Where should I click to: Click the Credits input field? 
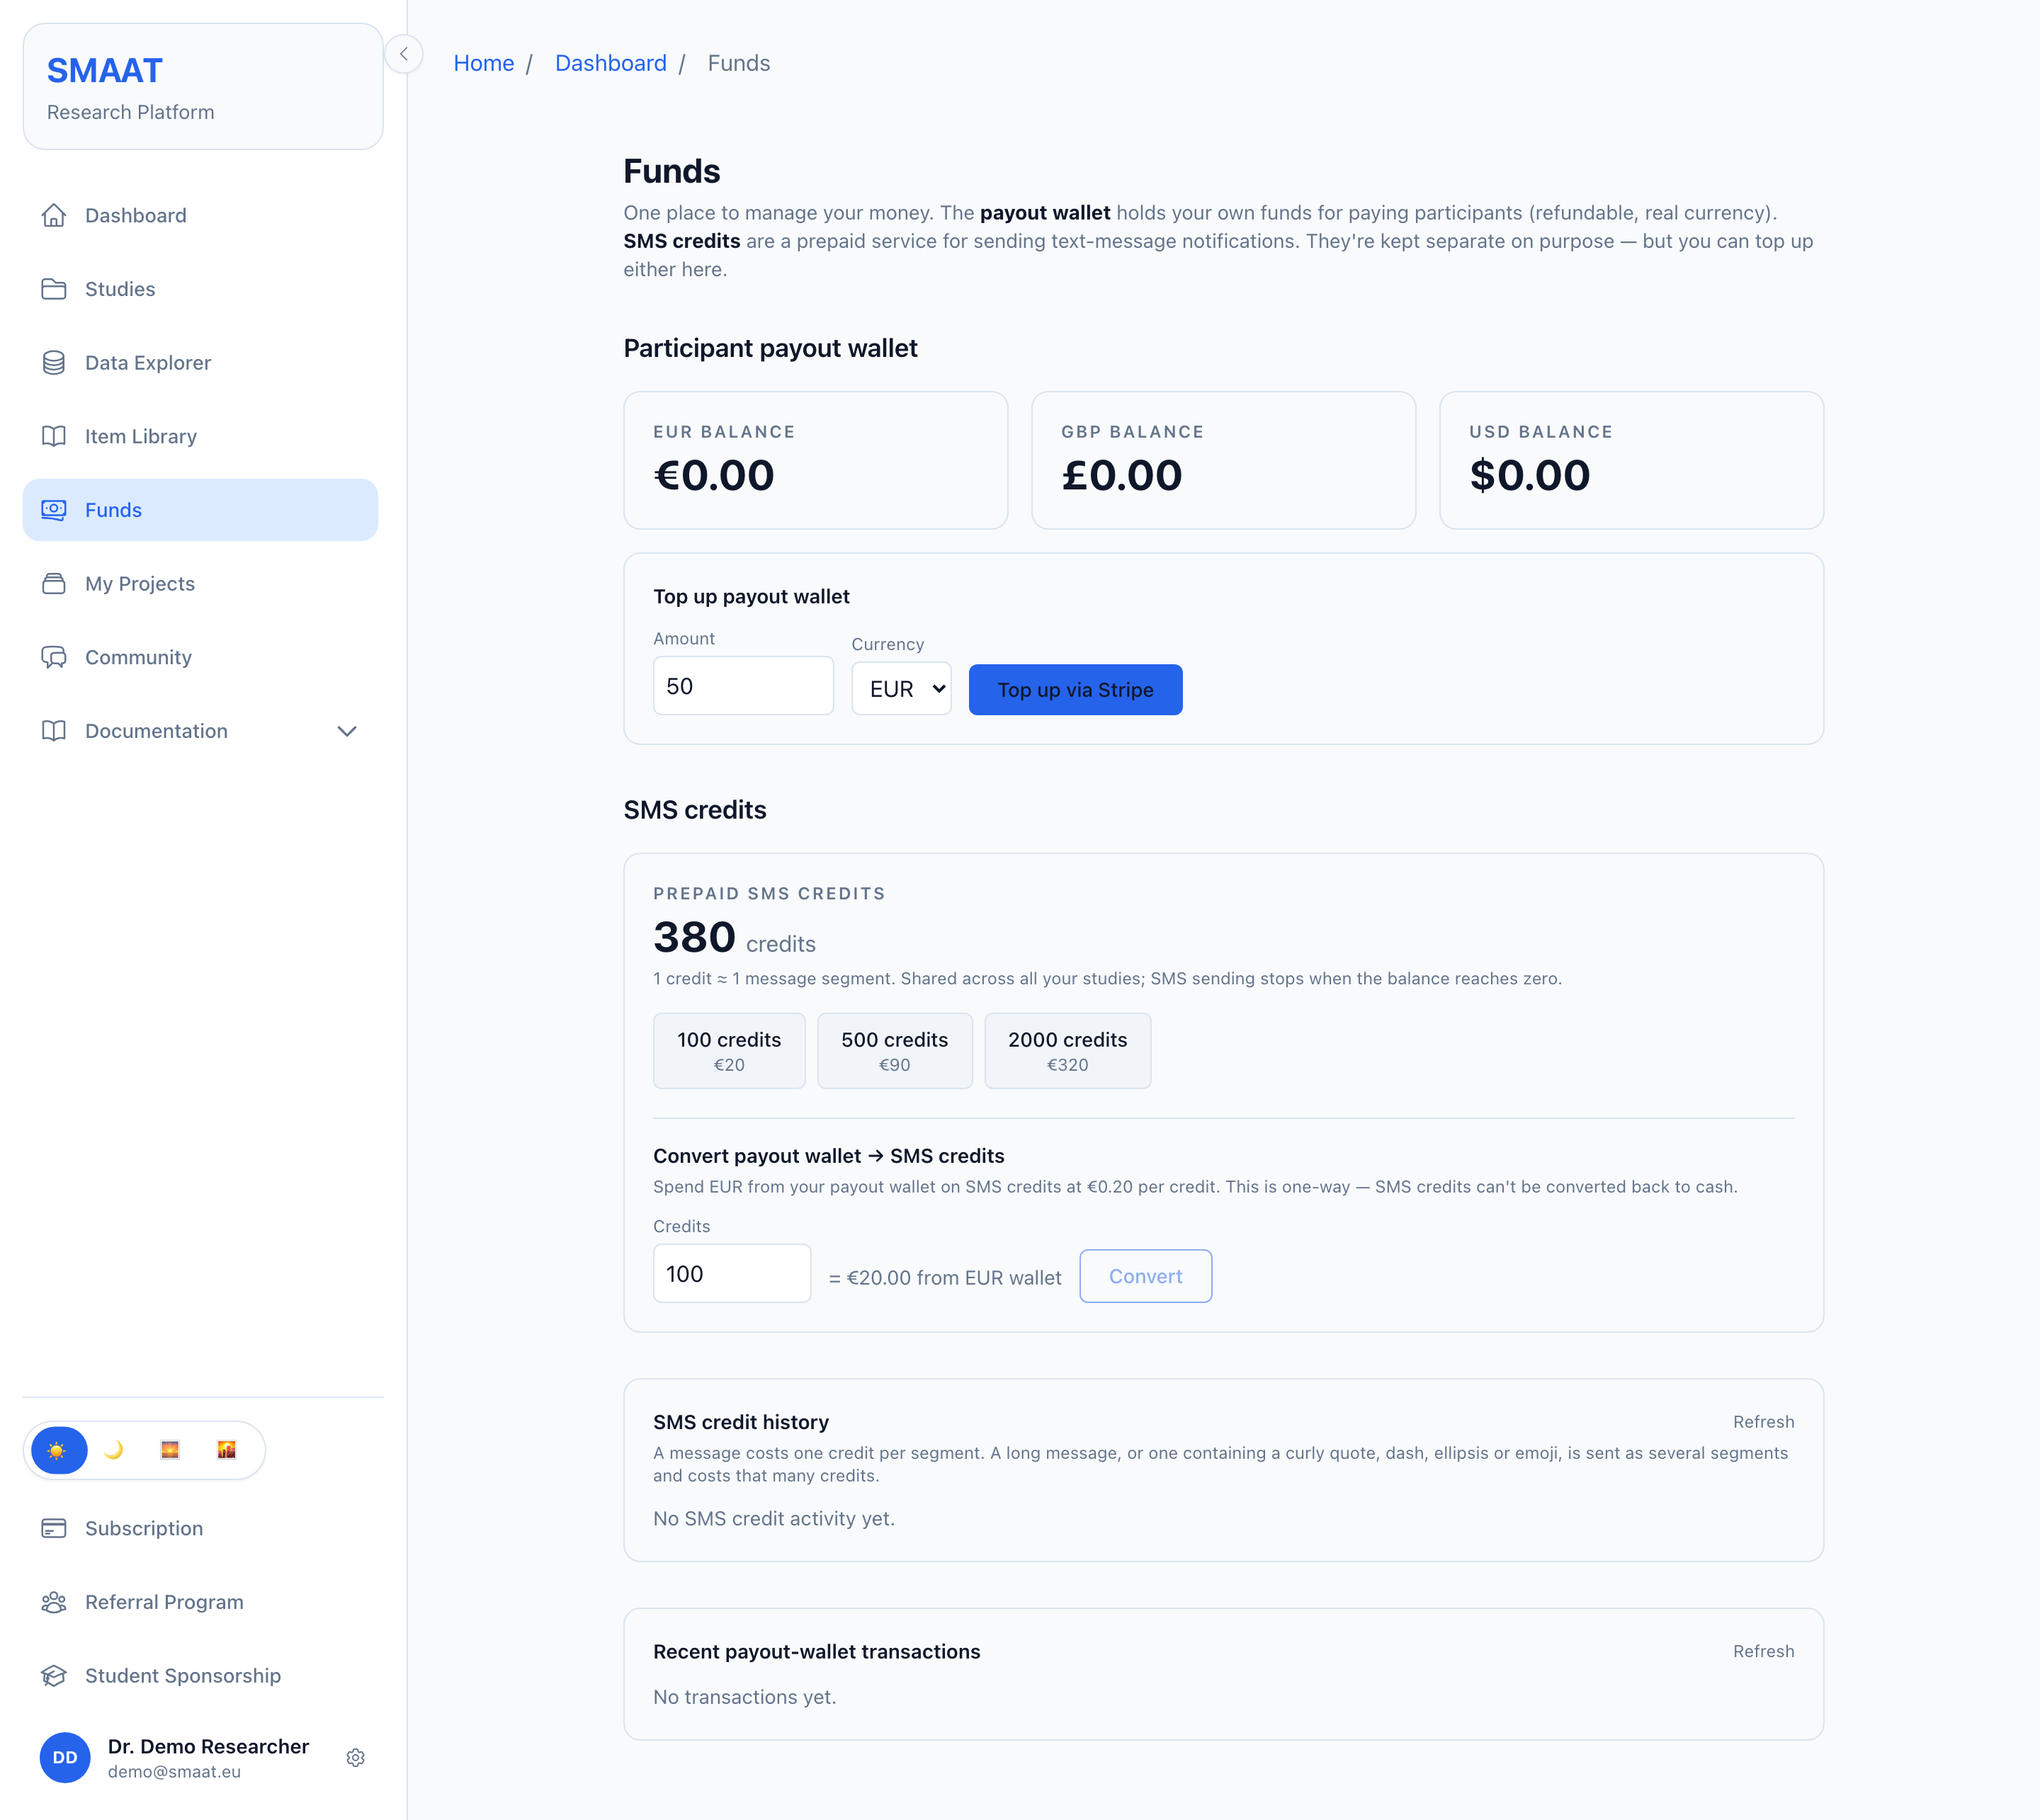pos(732,1273)
